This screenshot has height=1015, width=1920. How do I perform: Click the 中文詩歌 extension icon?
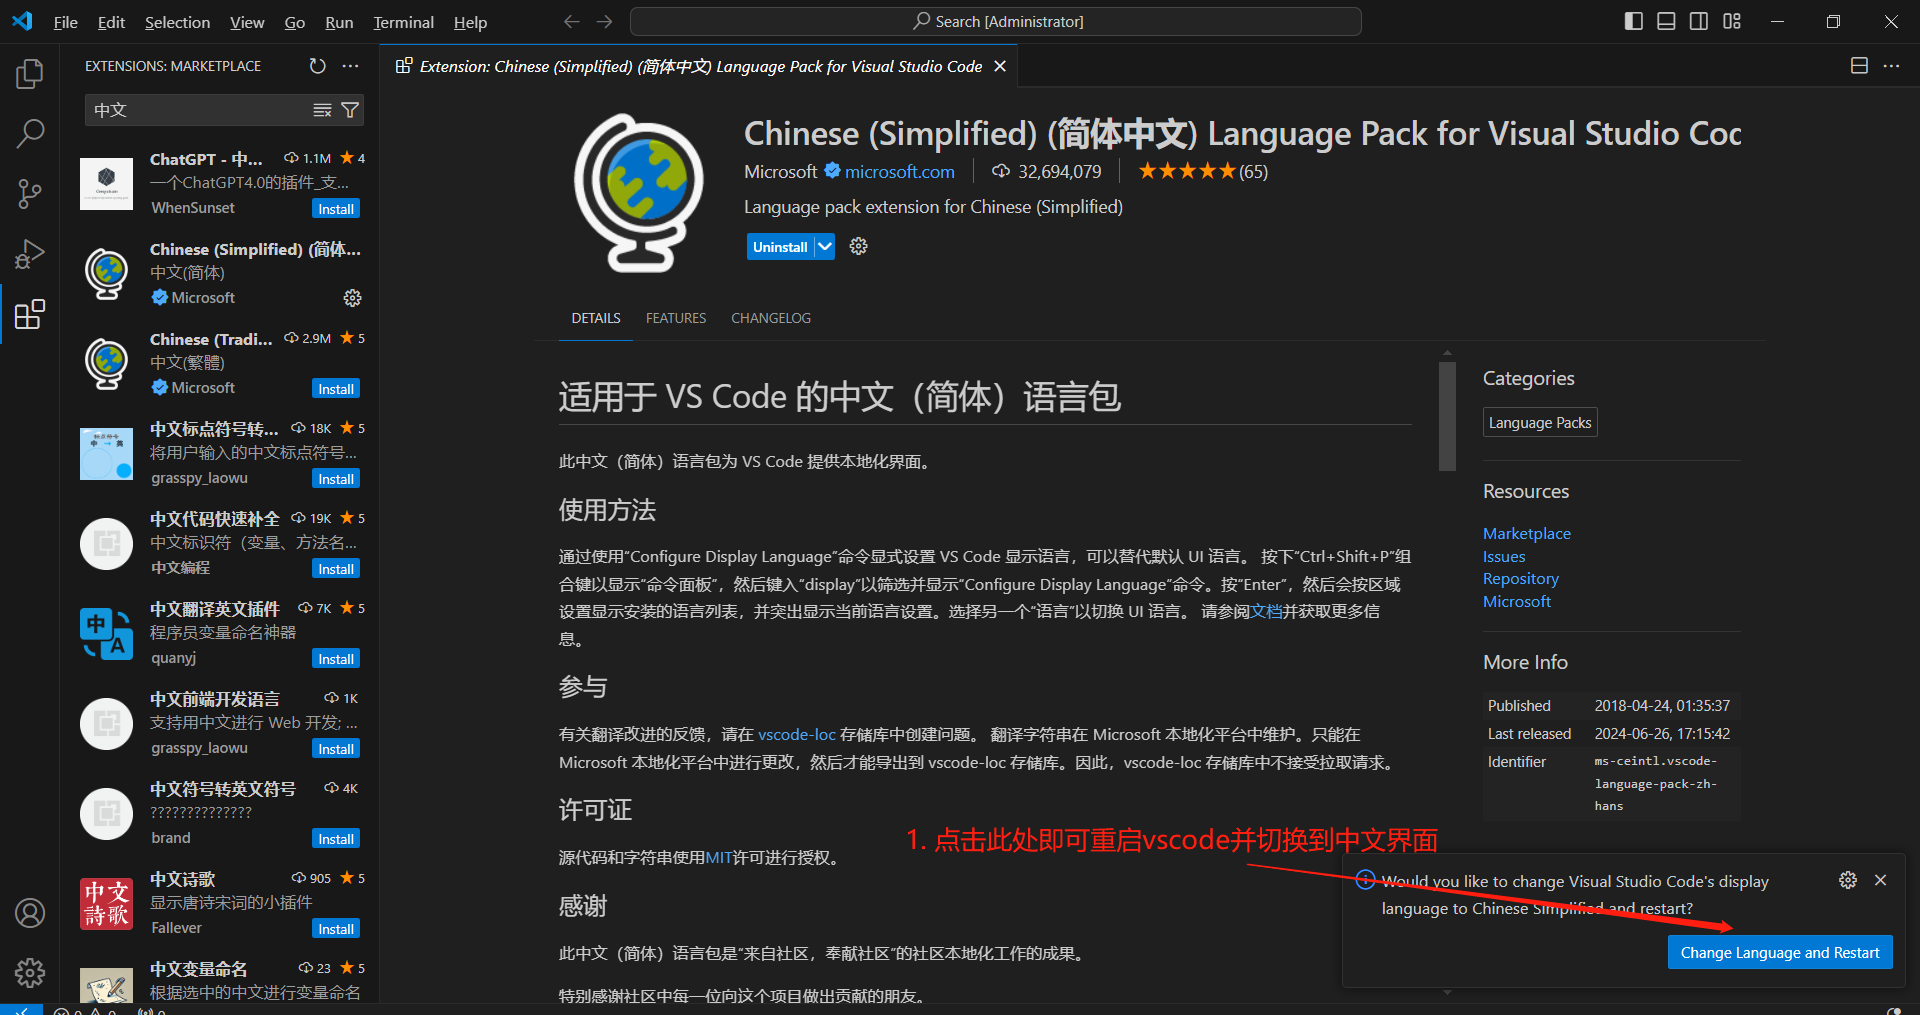107,904
